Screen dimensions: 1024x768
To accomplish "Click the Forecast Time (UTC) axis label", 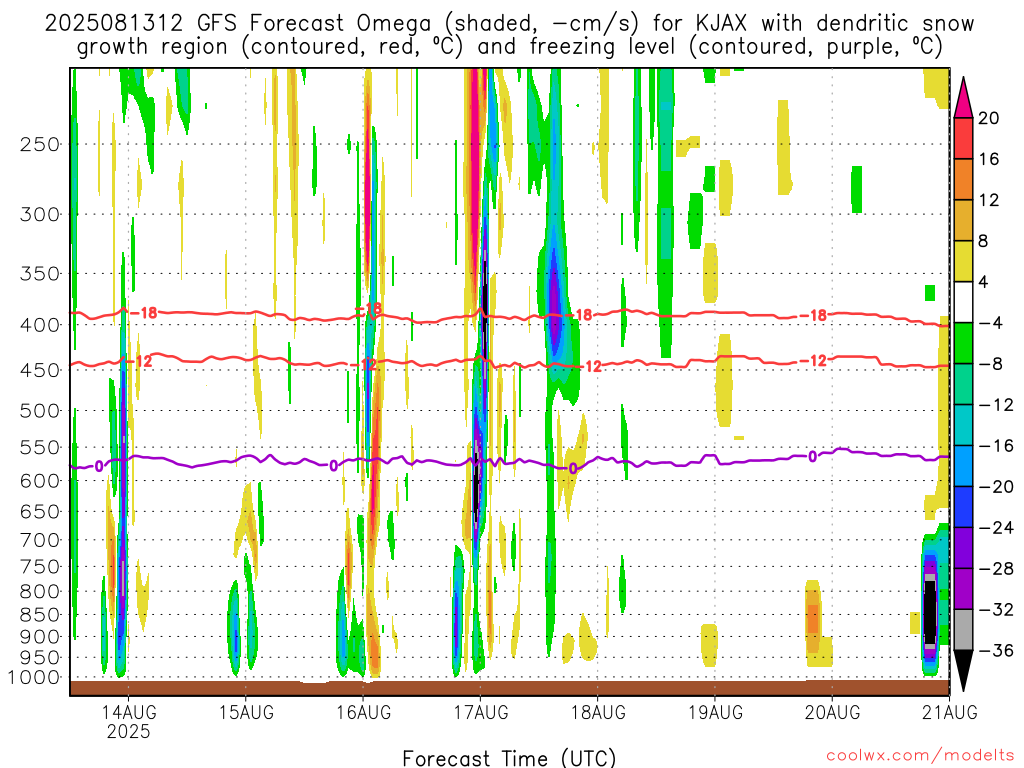I will point(509,758).
